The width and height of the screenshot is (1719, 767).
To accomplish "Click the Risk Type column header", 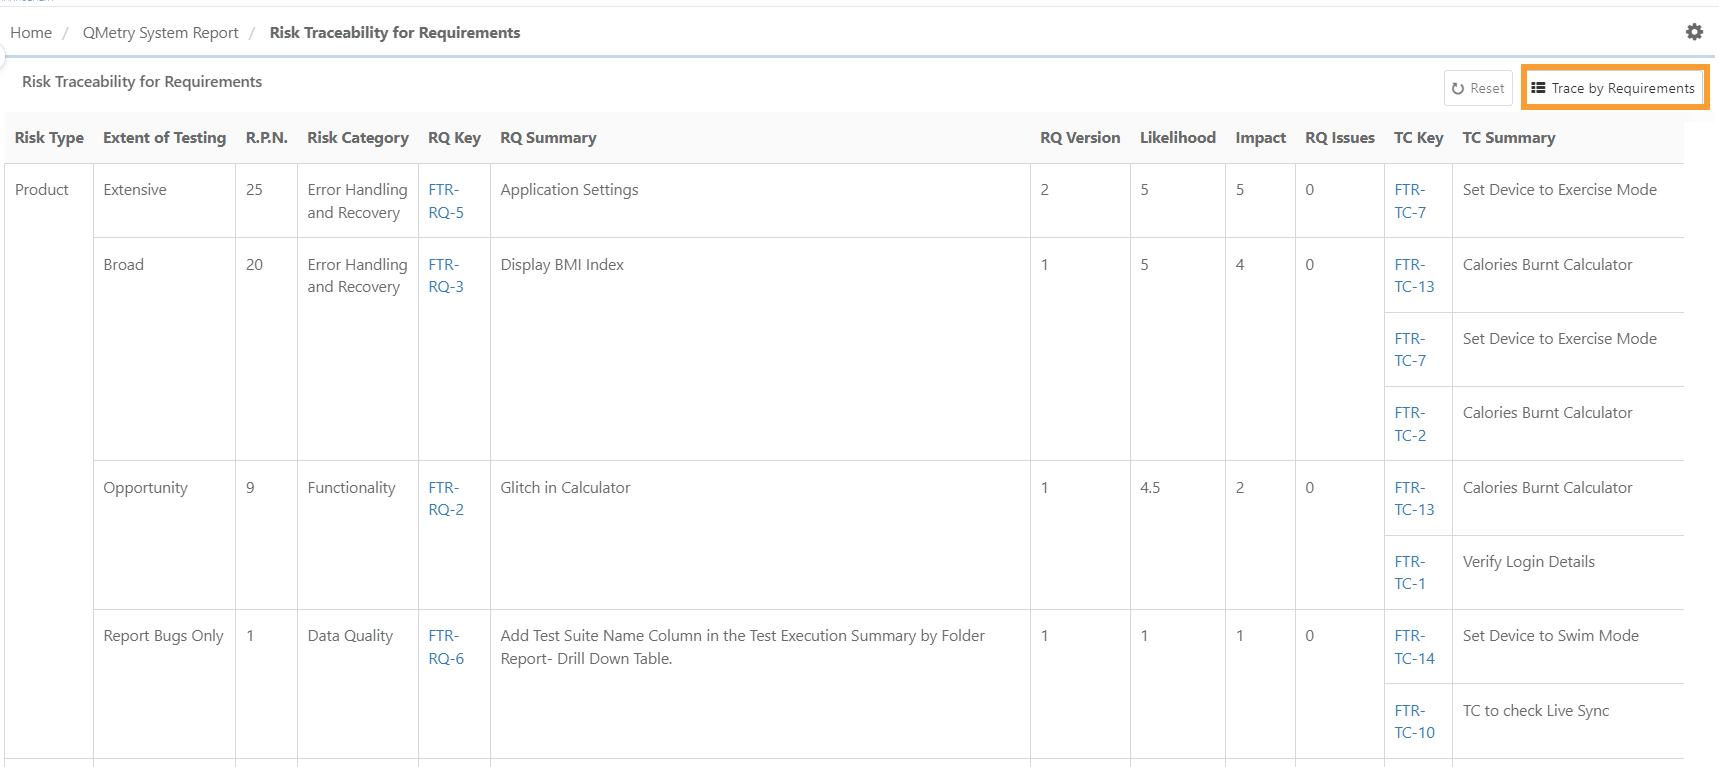I will (x=49, y=138).
